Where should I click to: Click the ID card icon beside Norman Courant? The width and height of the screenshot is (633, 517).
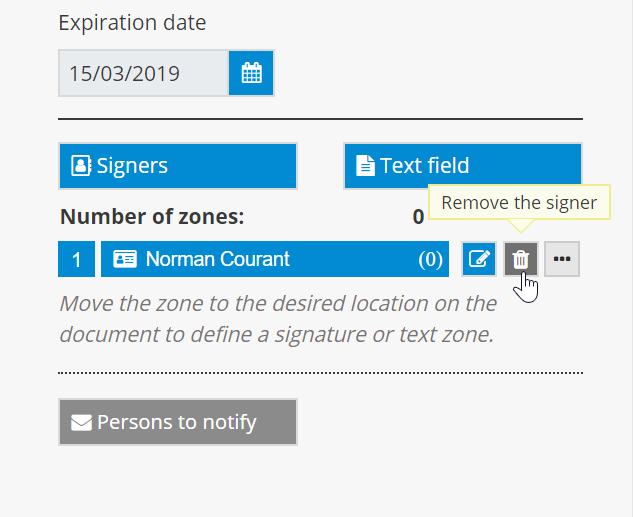(x=125, y=259)
